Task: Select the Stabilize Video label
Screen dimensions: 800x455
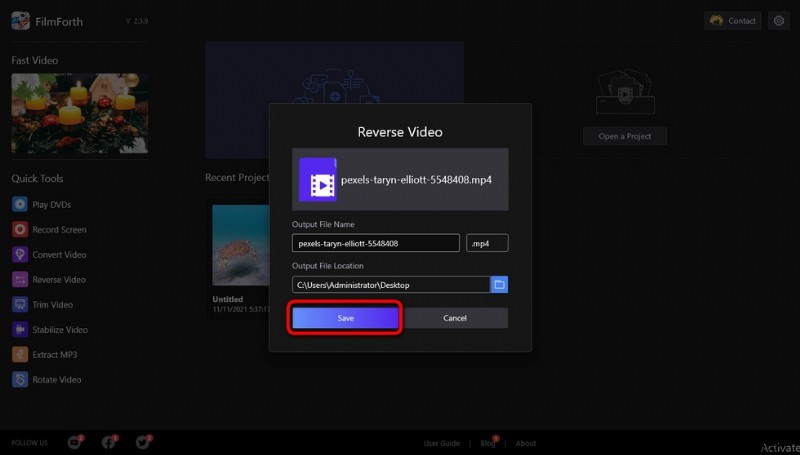Action: pos(60,330)
